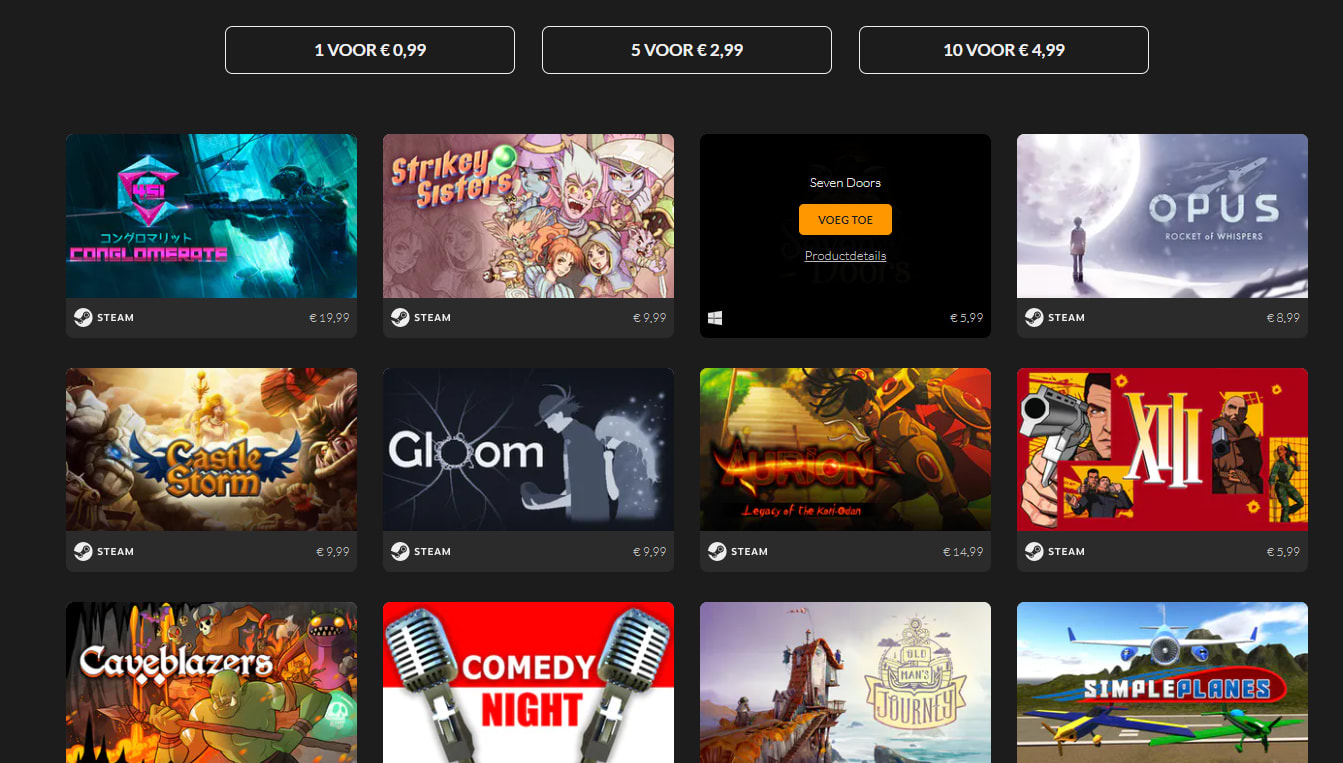
Task: Select the OPUS Rocket of Whispers cover
Action: tap(1162, 216)
